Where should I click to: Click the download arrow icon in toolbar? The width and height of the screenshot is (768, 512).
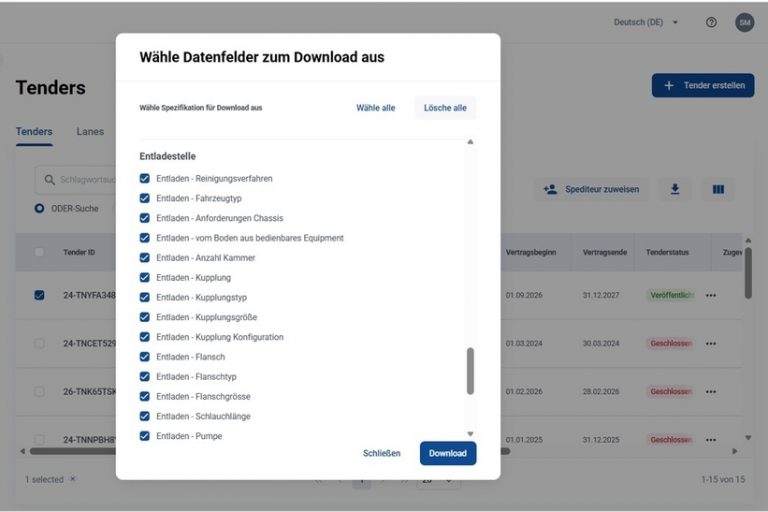pos(675,189)
